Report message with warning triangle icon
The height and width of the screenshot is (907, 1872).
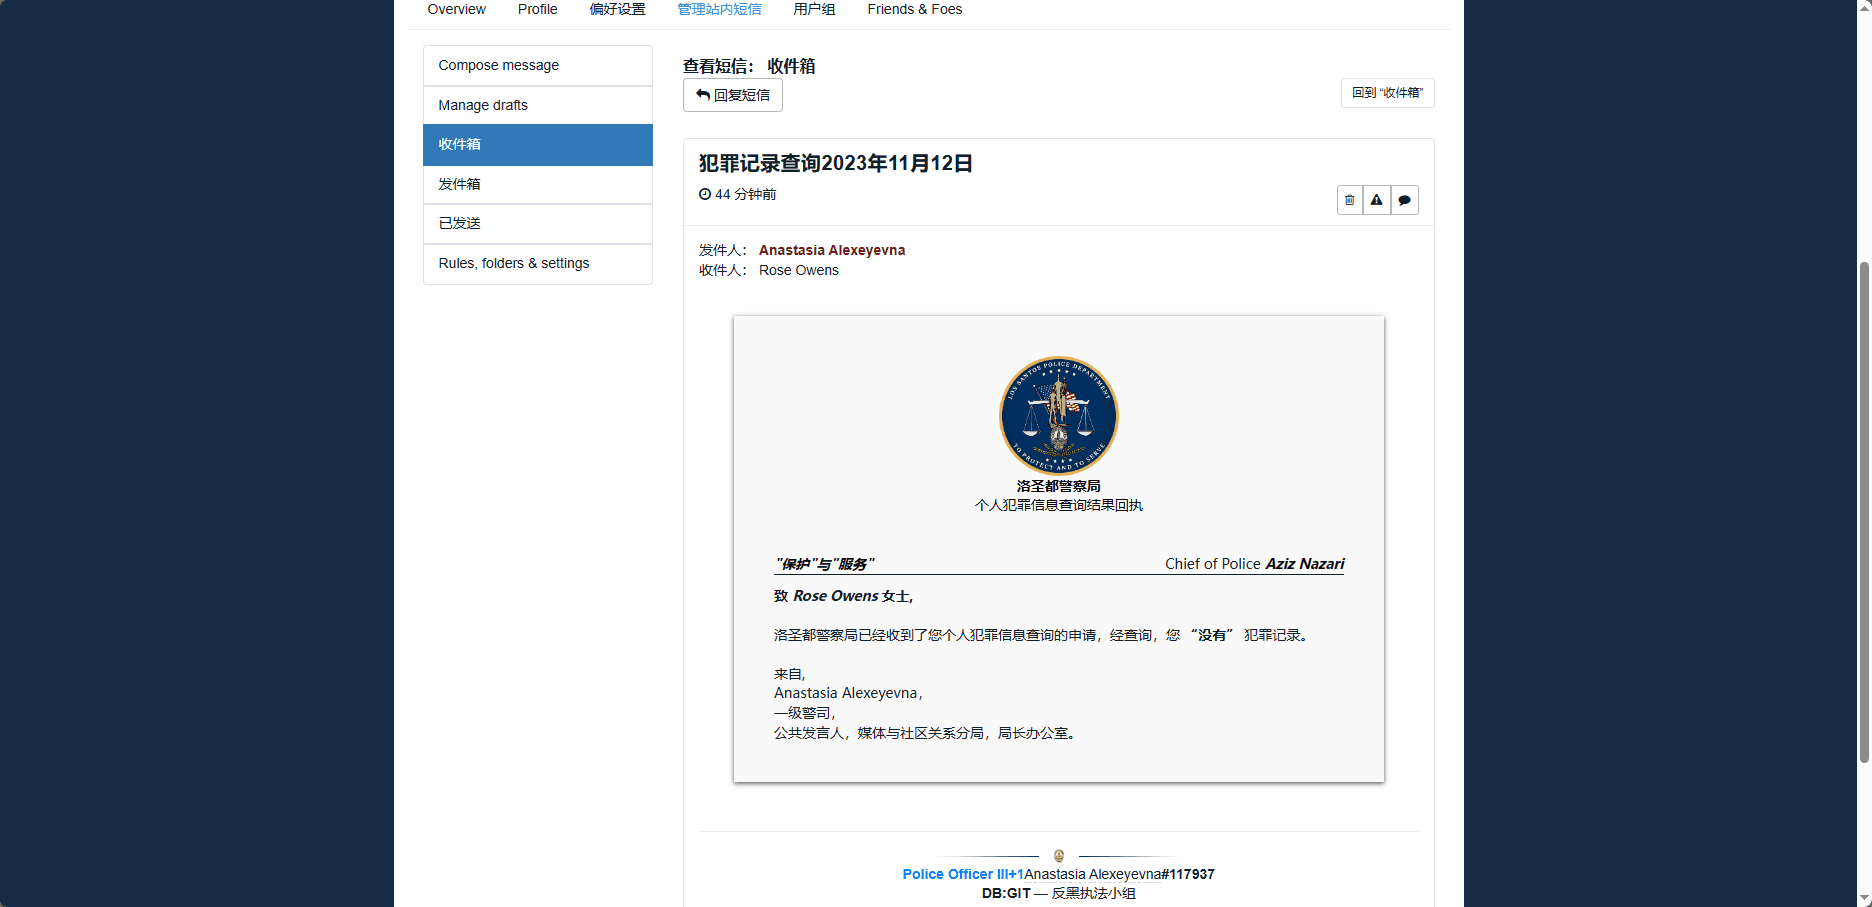(1377, 200)
